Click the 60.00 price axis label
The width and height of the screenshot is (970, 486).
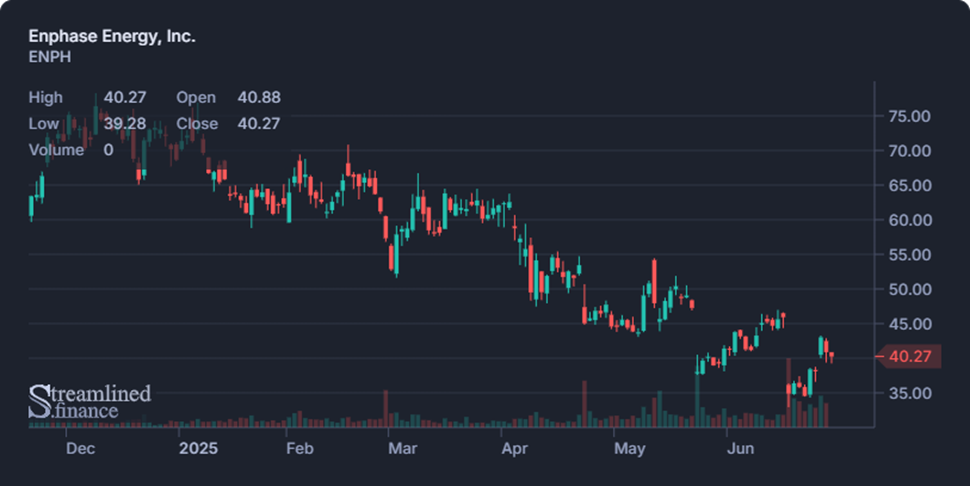(x=909, y=220)
